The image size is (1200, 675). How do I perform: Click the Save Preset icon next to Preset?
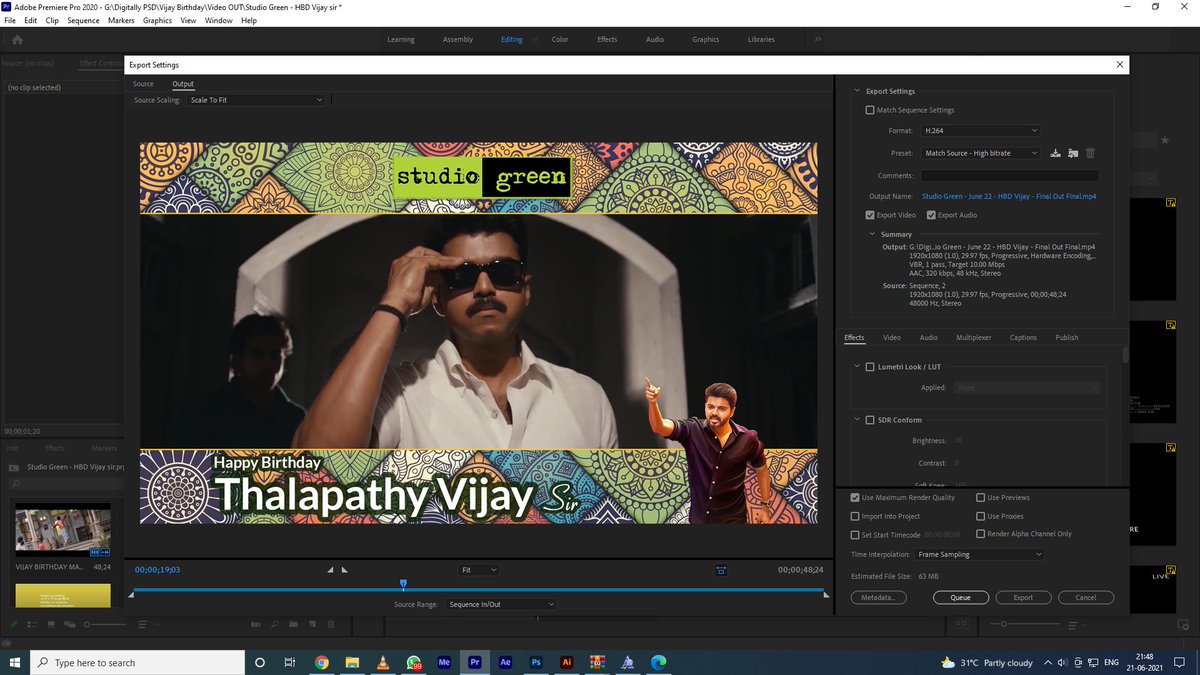tap(1055, 153)
